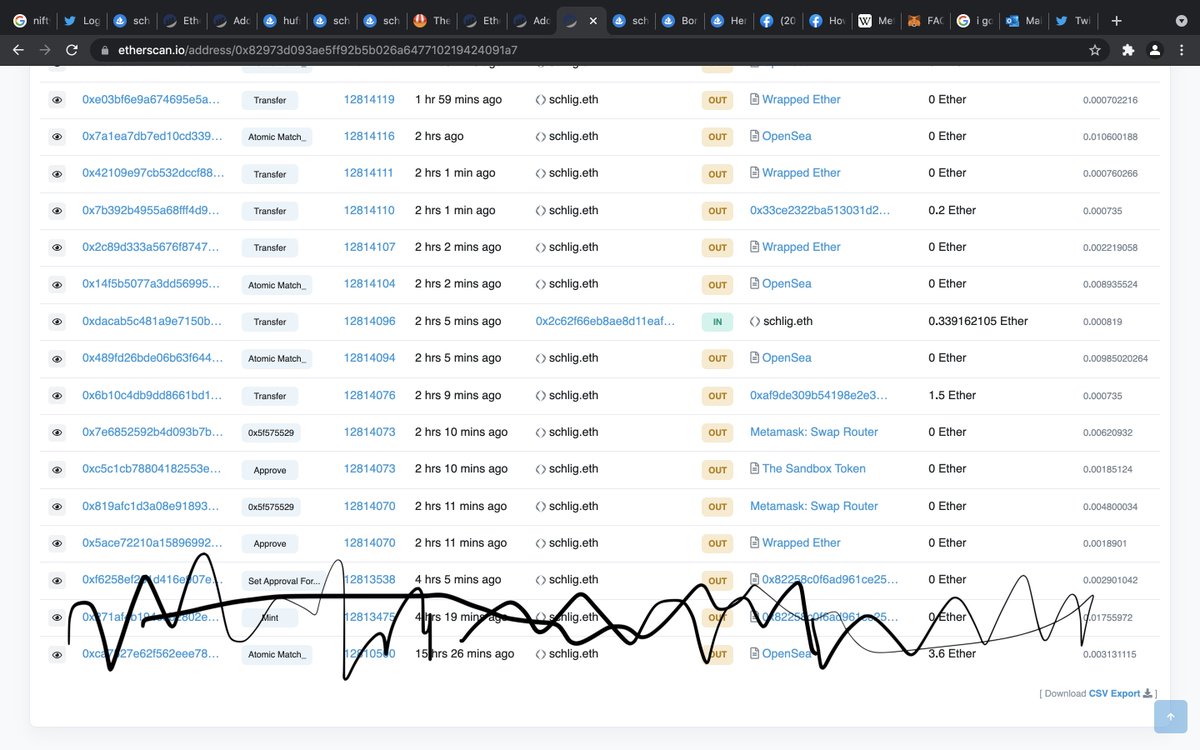Click the 0.339162105 Ether value
The image size is (1200, 750).
(978, 322)
